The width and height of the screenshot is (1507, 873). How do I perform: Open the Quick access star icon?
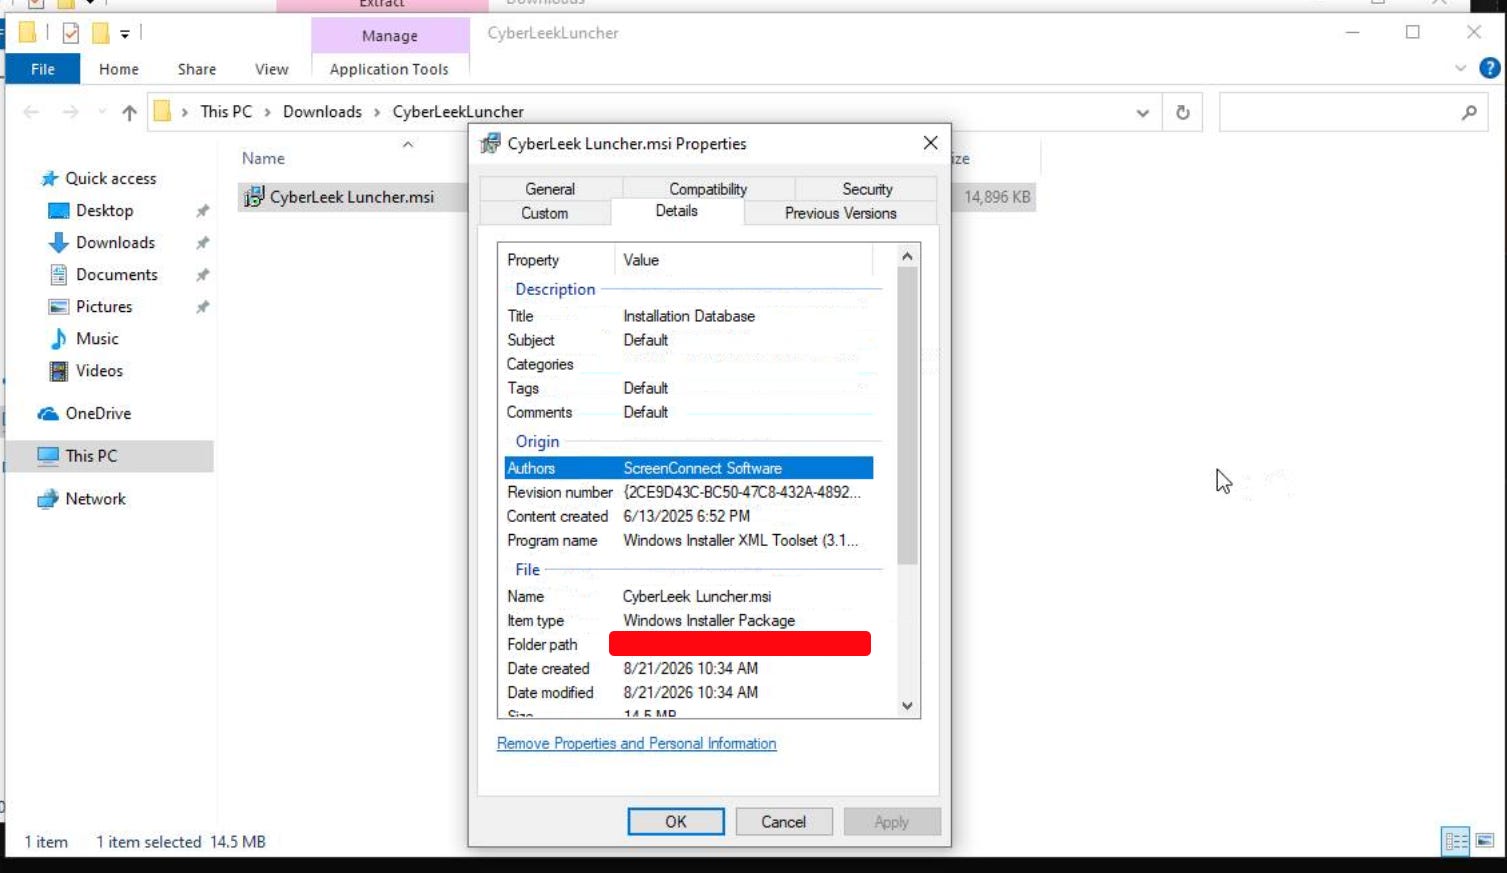(x=49, y=179)
